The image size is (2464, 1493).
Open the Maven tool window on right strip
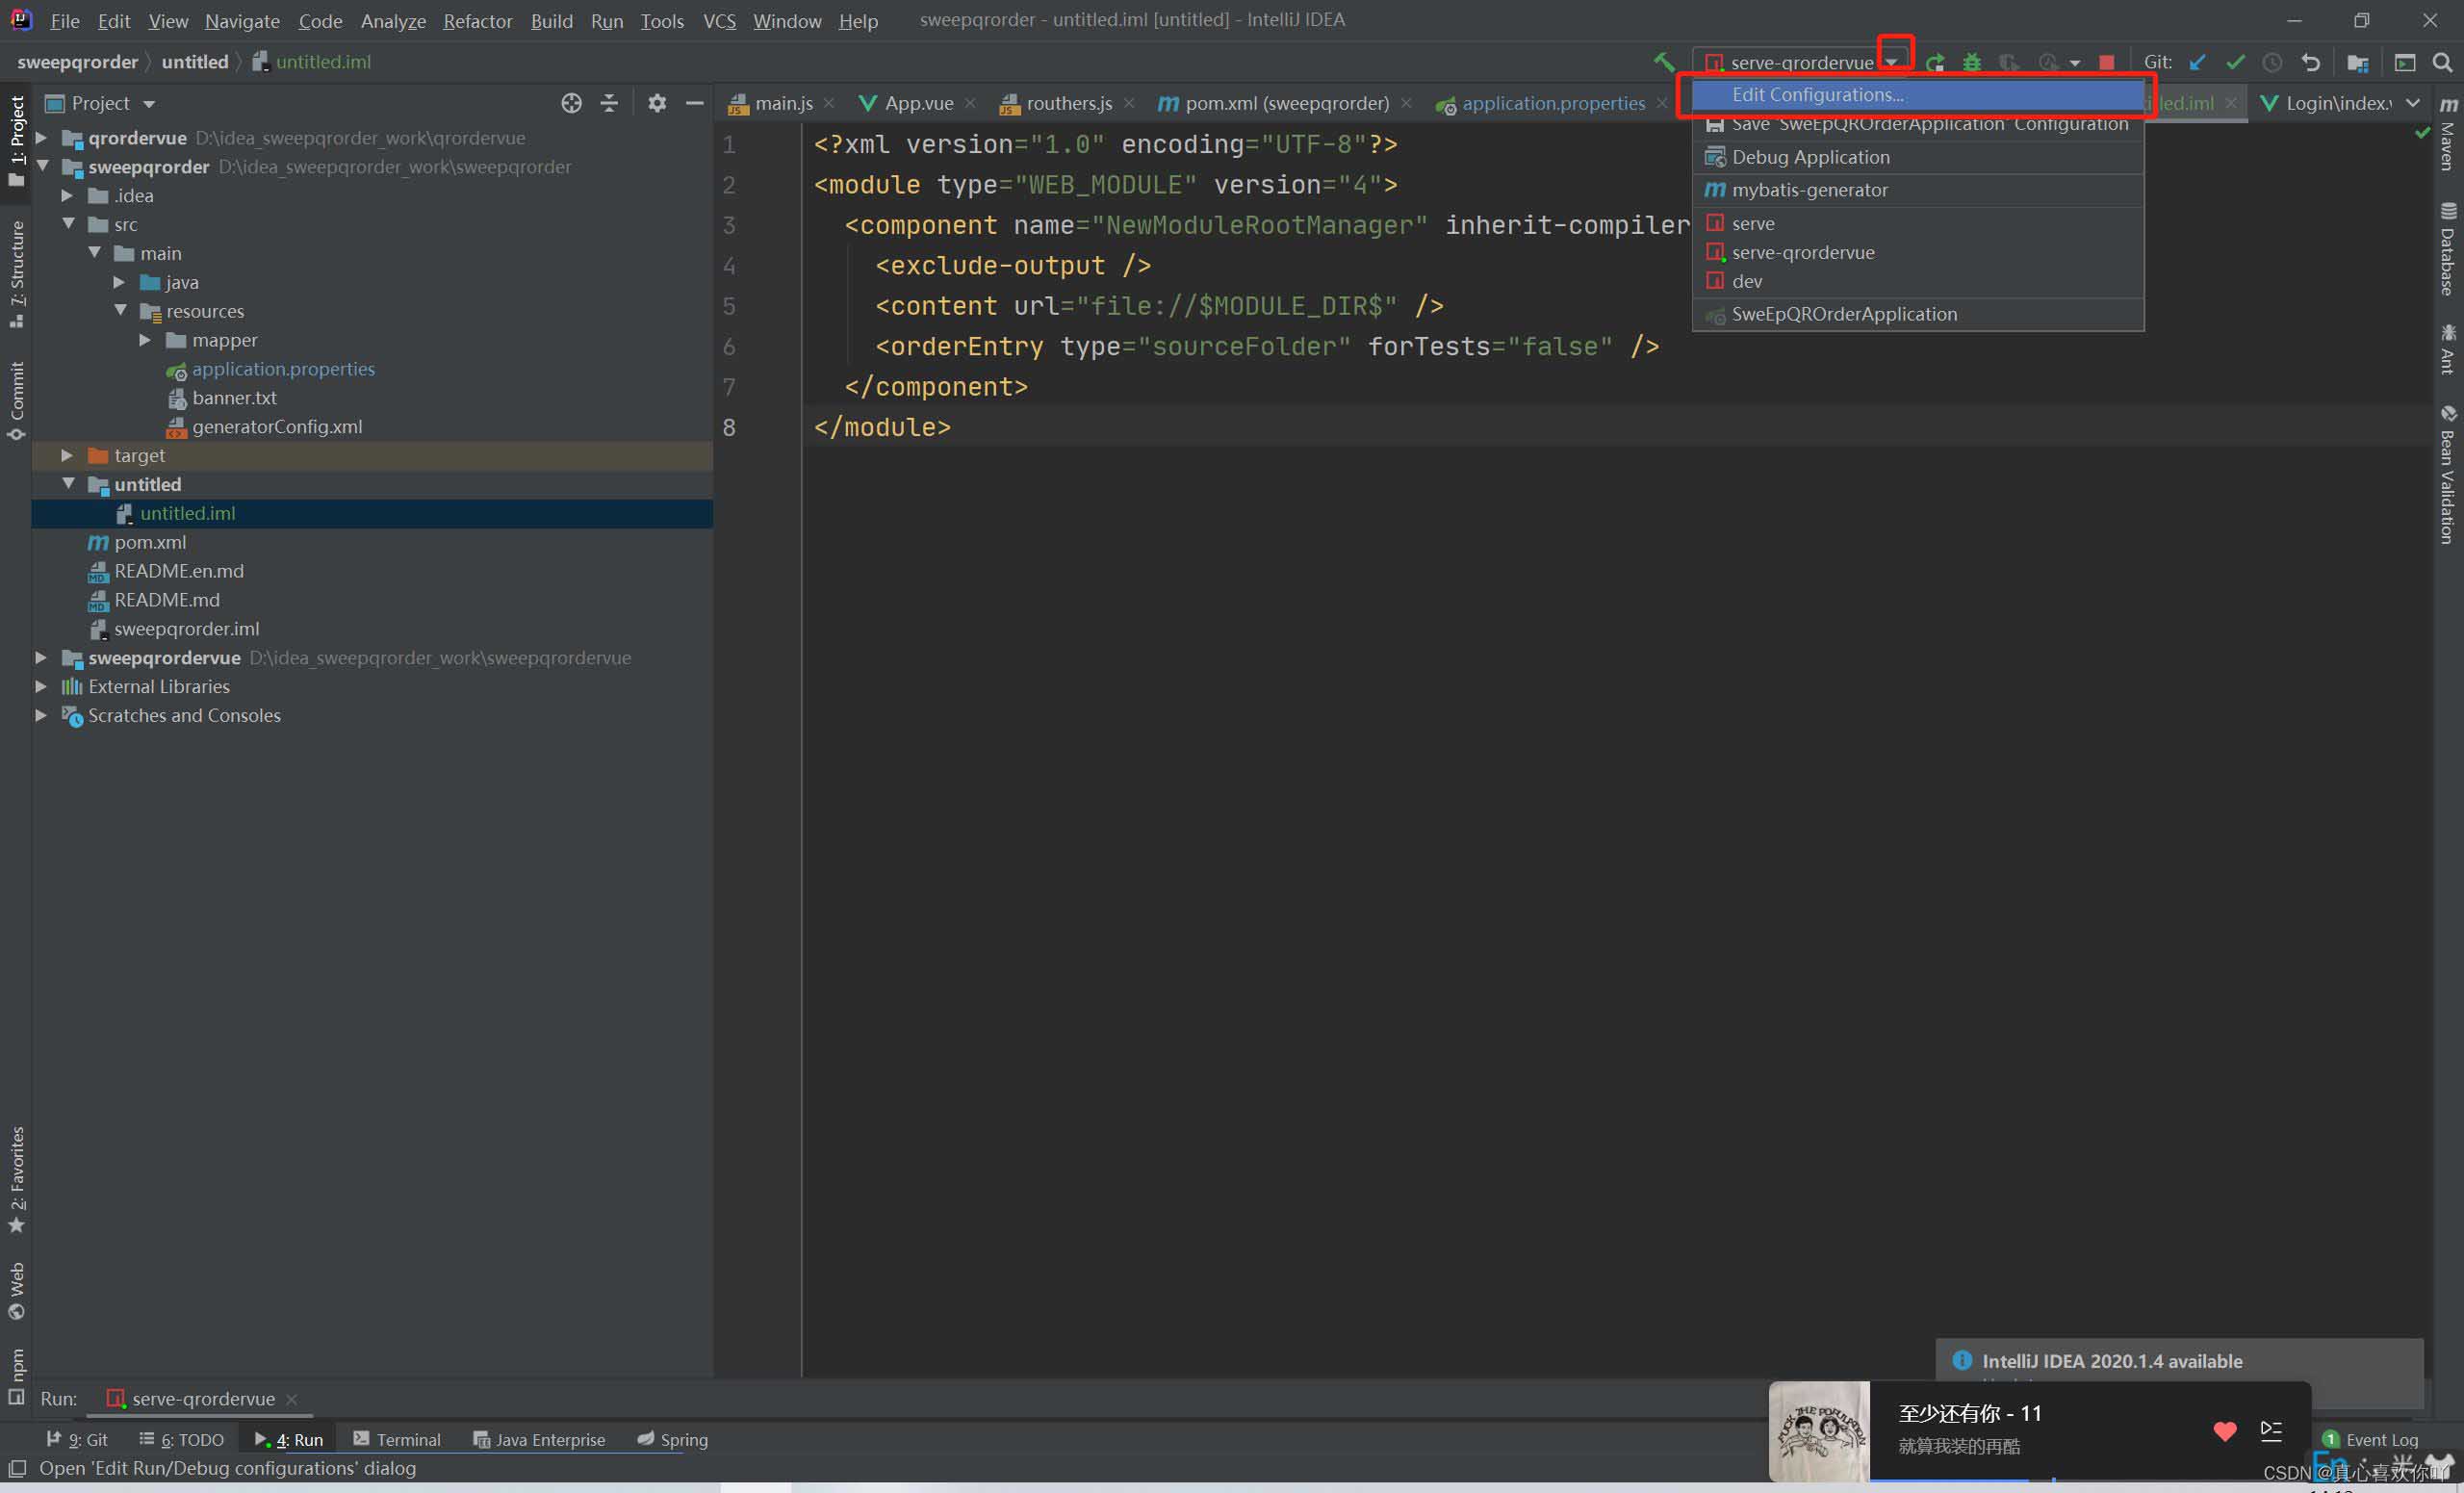[x=2448, y=135]
